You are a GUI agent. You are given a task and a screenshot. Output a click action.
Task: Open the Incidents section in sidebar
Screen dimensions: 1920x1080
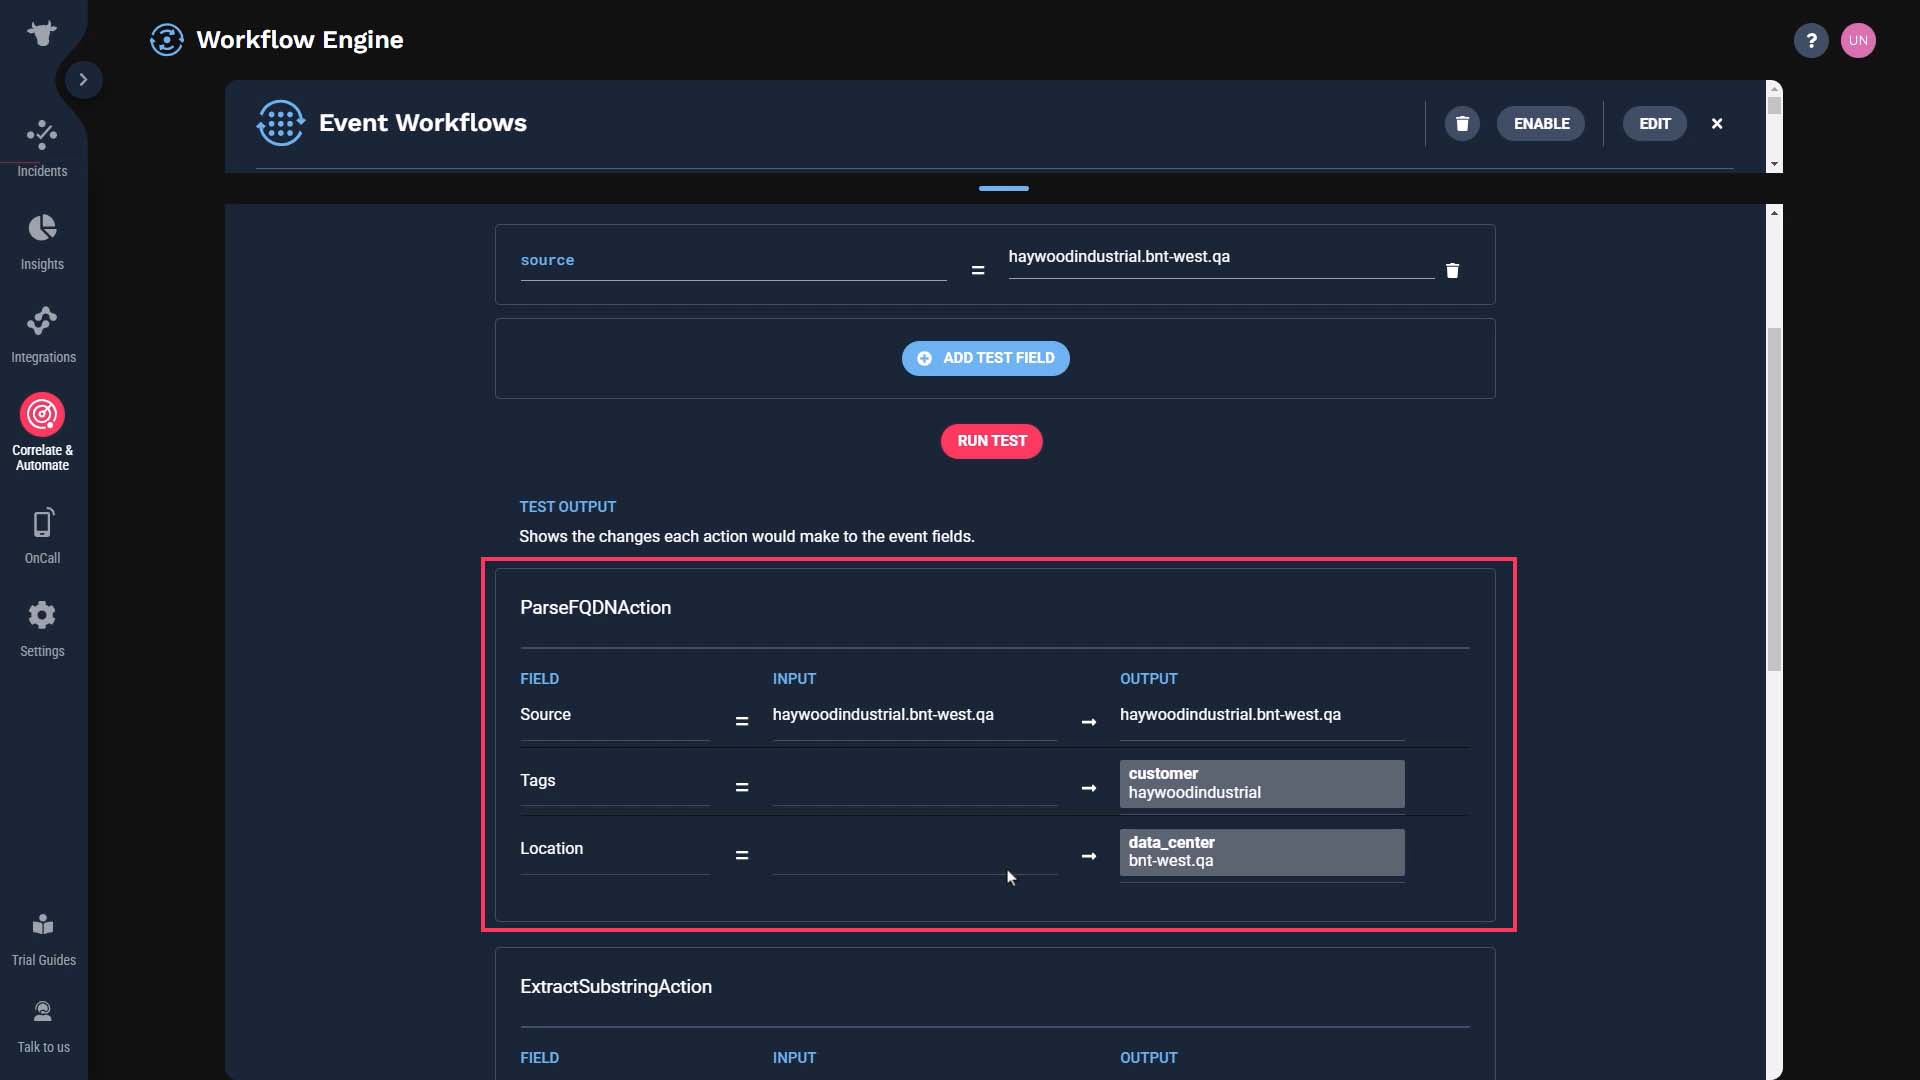(x=42, y=149)
